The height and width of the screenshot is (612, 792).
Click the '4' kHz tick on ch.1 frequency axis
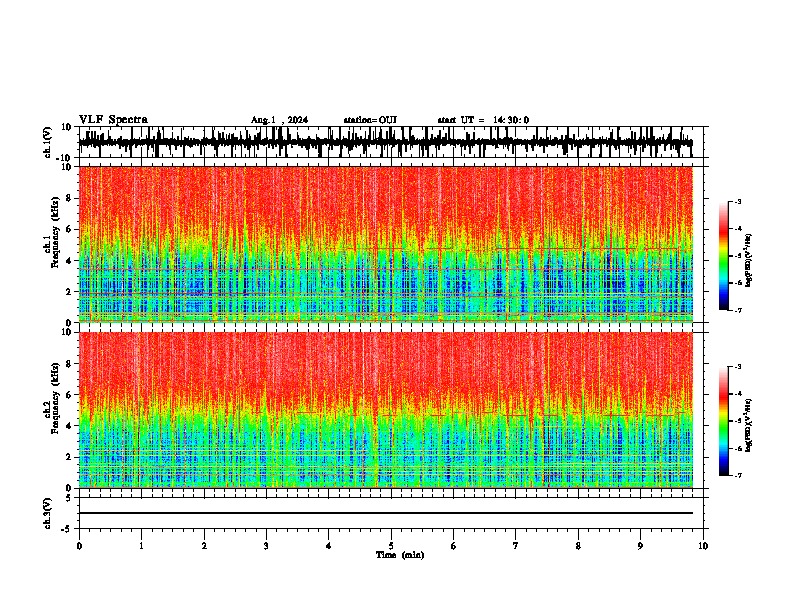click(x=70, y=261)
